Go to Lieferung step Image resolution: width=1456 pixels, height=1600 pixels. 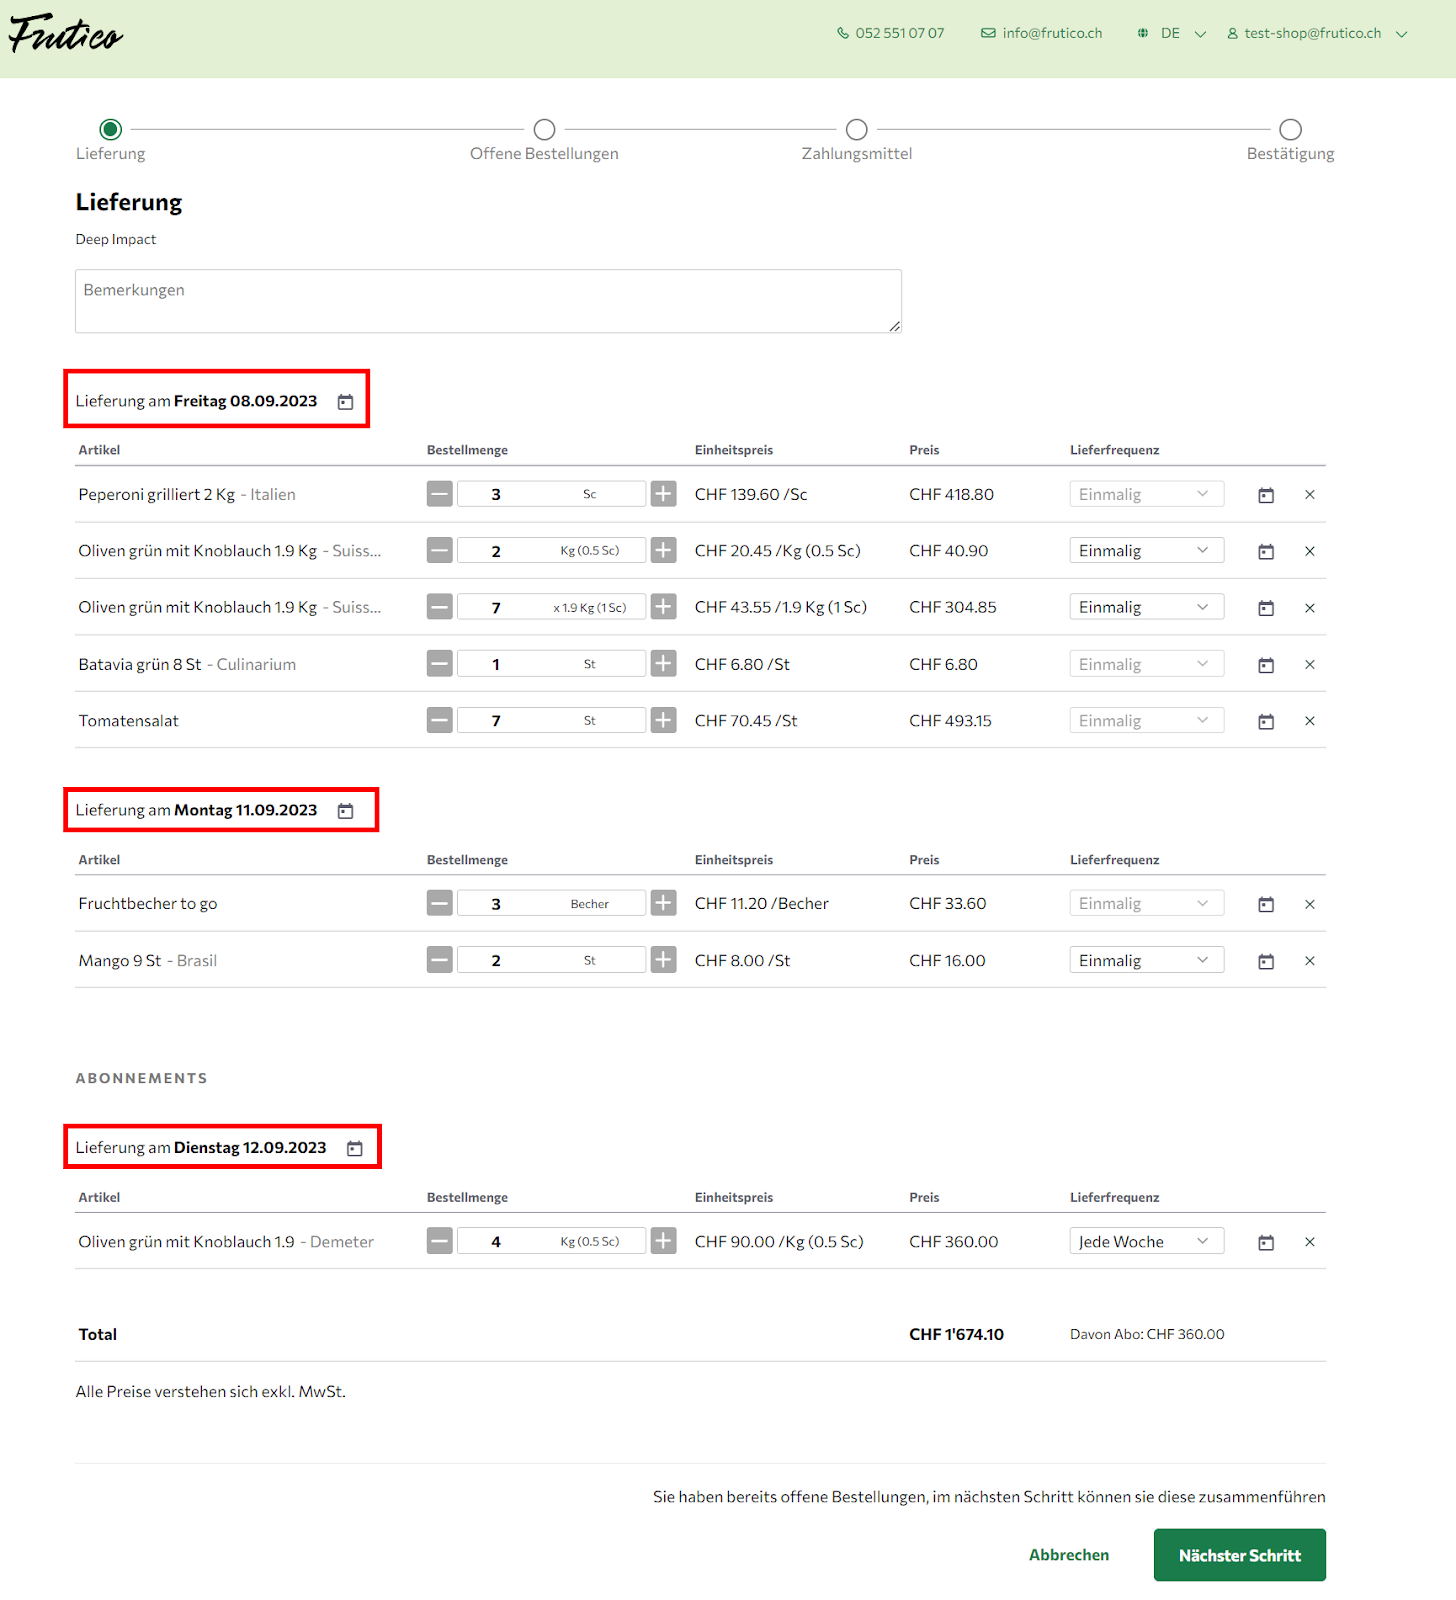coord(111,129)
